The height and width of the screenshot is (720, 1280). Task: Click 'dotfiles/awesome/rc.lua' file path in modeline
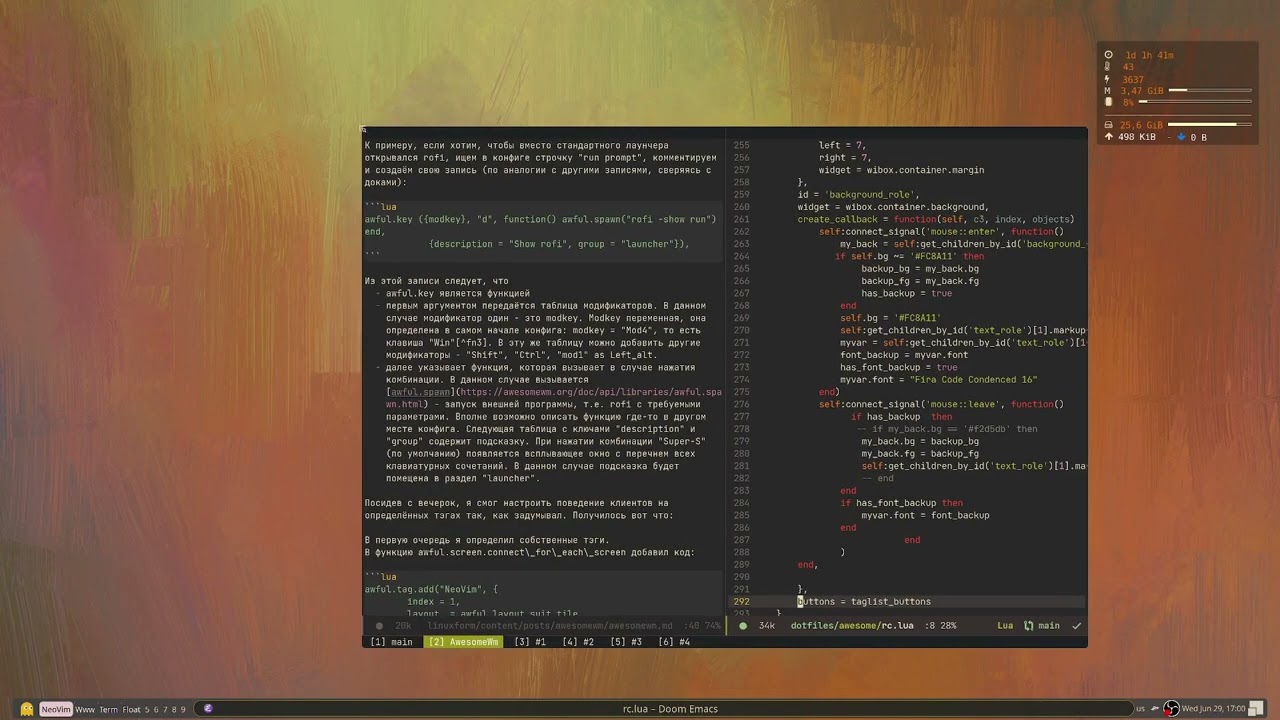pyautogui.click(x=852, y=626)
